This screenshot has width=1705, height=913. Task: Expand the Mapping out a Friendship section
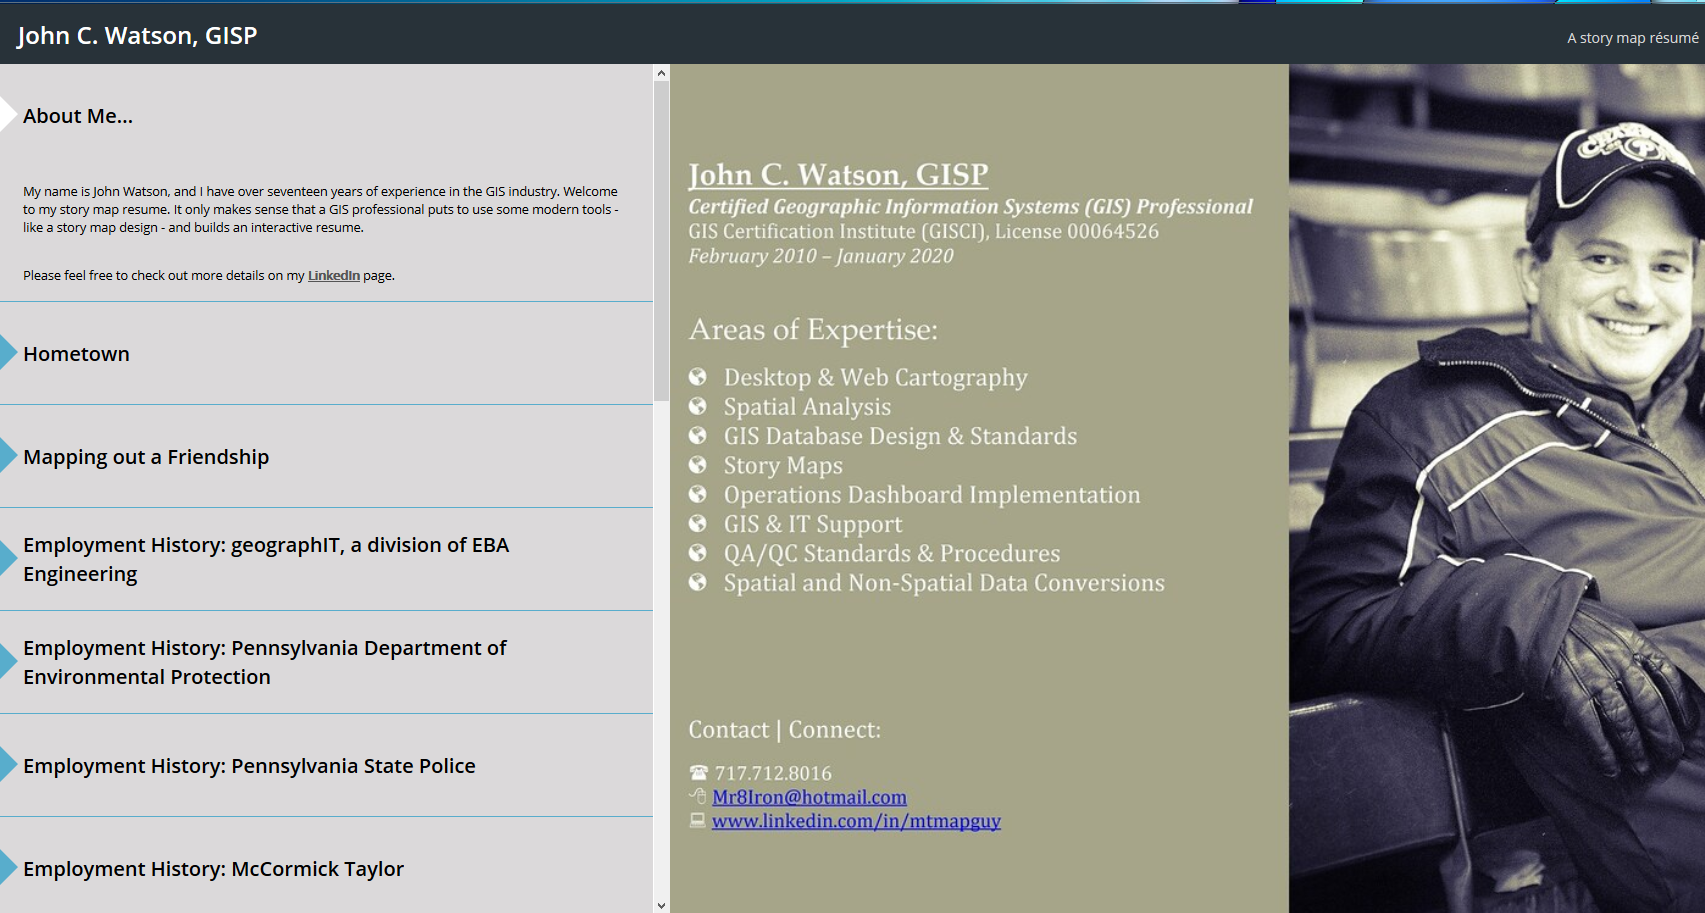pos(8,455)
